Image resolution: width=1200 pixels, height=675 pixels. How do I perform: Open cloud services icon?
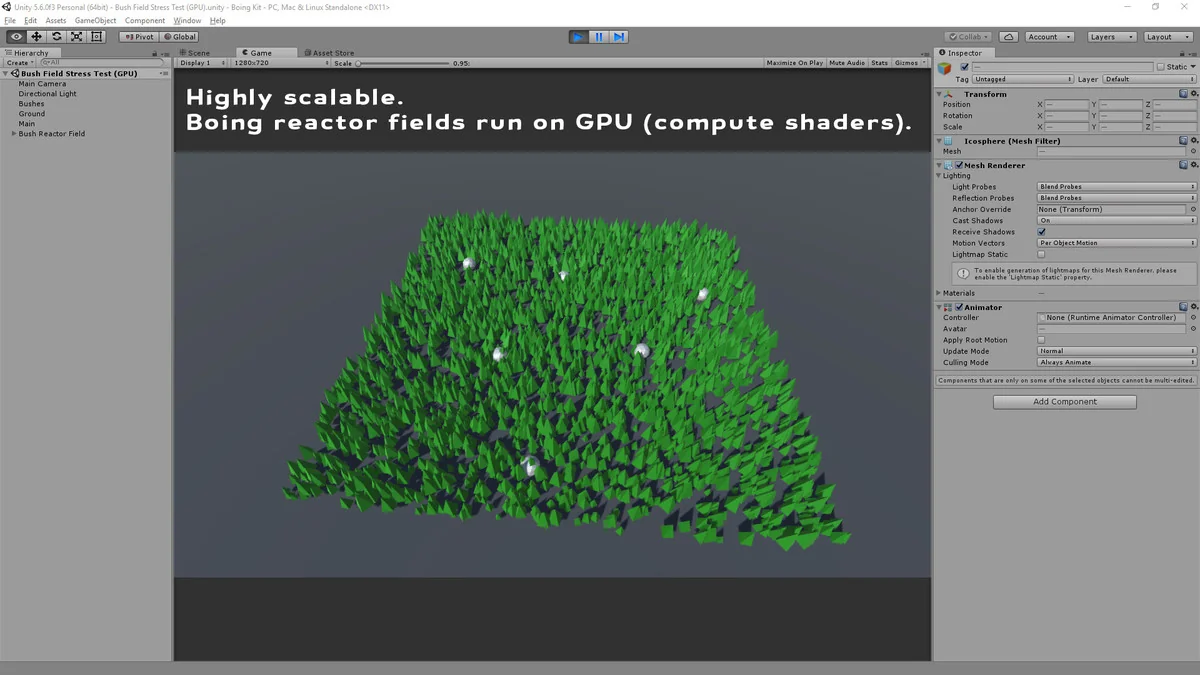[x=1009, y=37]
